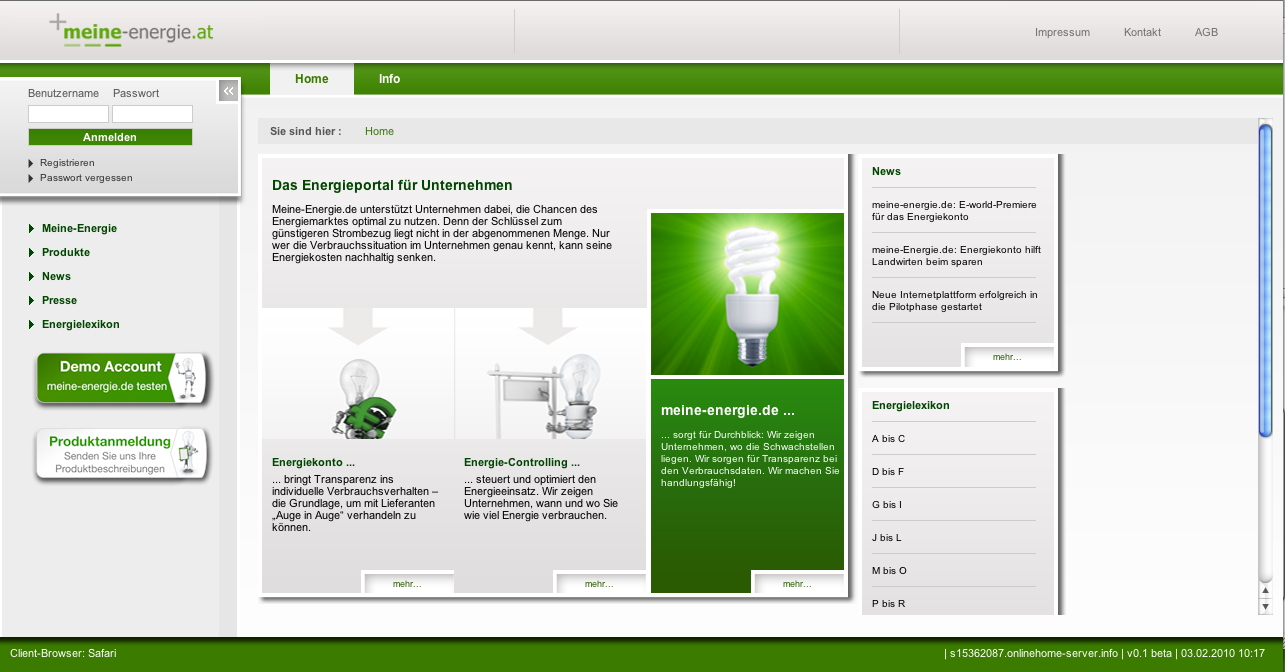
Task: Open the Passwort vergessen link
Action: click(86, 178)
